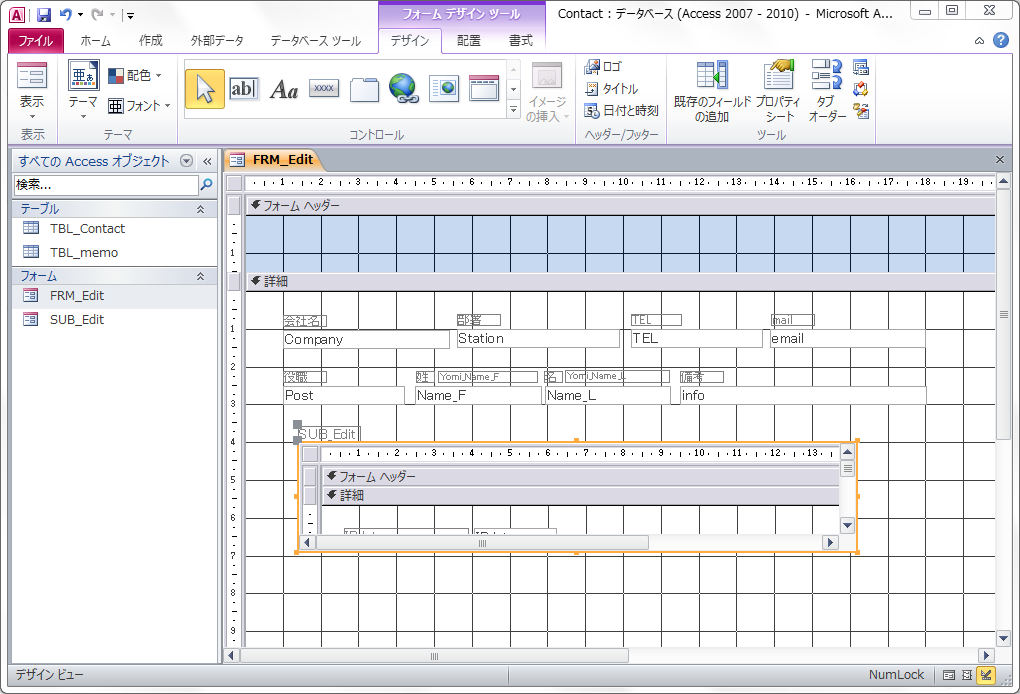This screenshot has width=1020, height=694.
Task: Switch to the 書式 tab
Action: (520, 40)
